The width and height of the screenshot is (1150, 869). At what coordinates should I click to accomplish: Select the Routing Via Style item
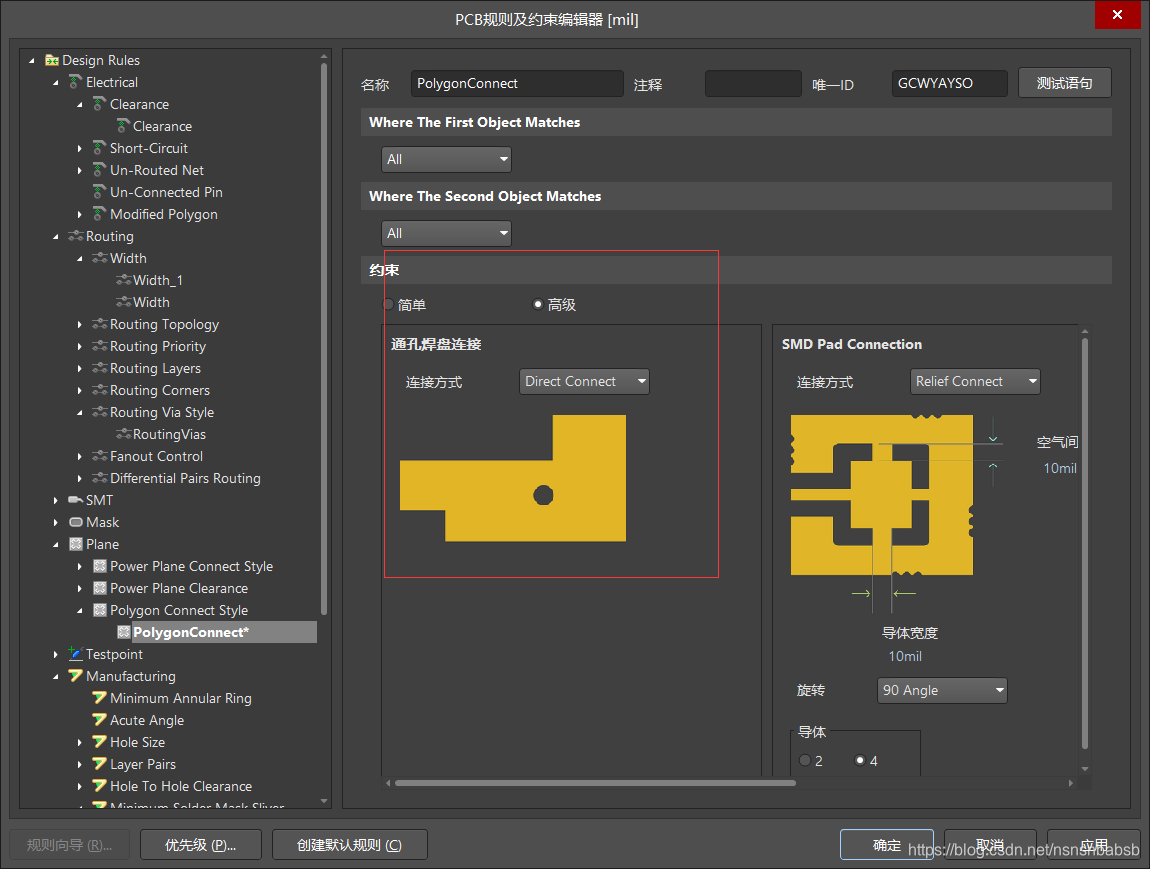click(162, 412)
